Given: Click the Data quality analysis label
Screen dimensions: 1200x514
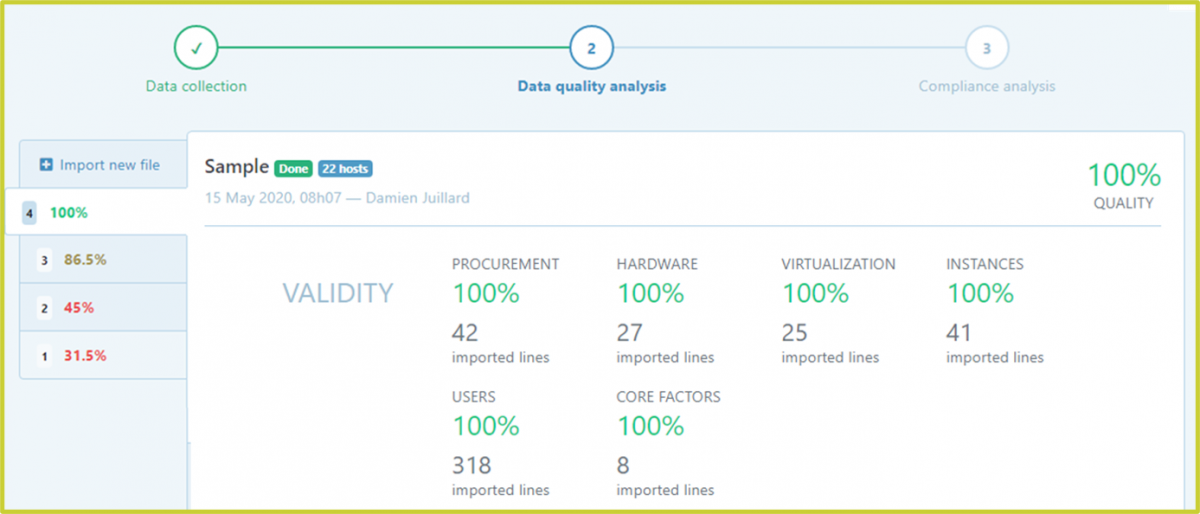Looking at the screenshot, I should tap(591, 86).
